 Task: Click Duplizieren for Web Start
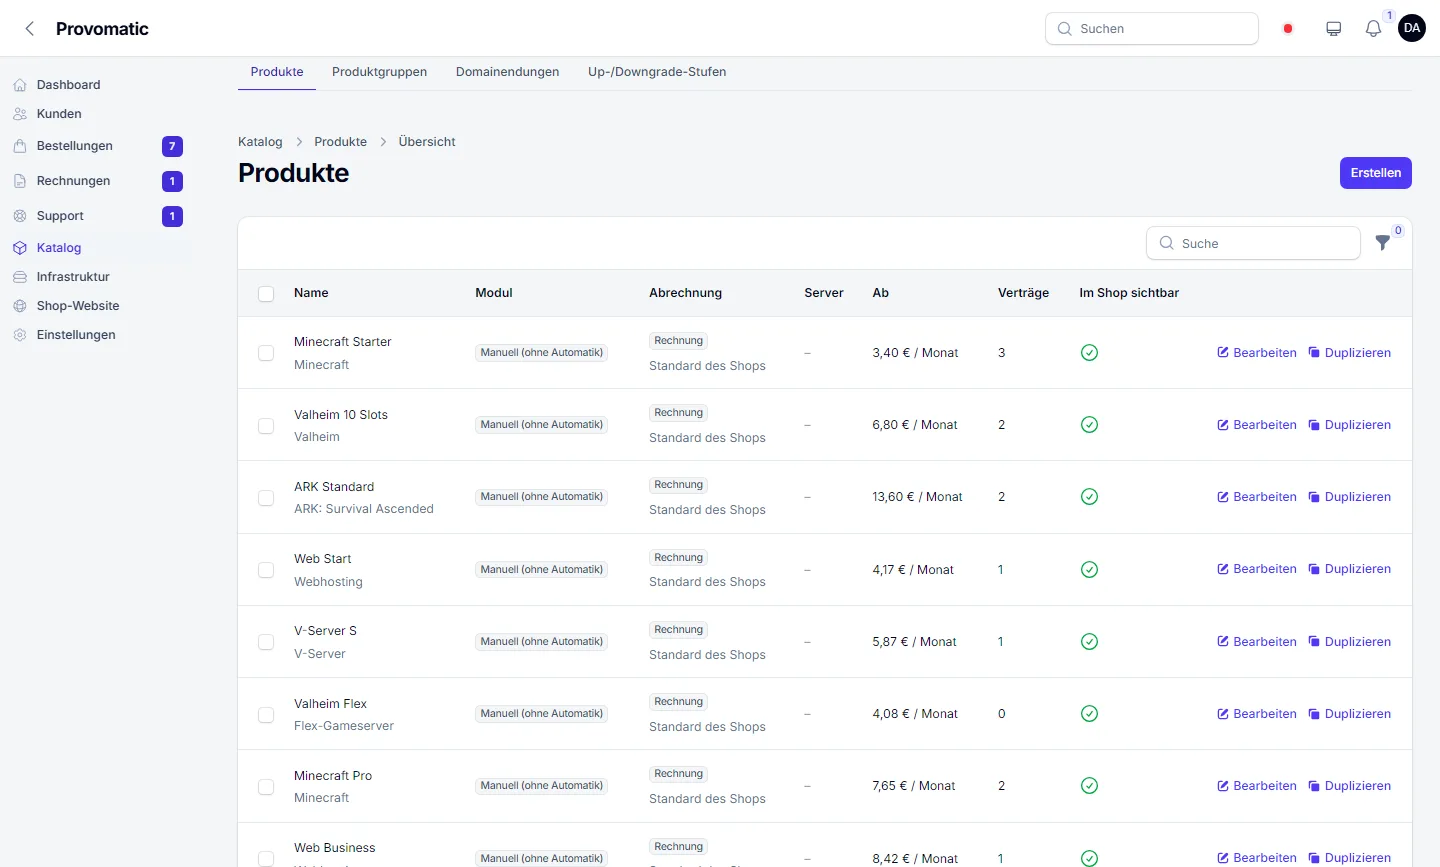coord(1350,569)
